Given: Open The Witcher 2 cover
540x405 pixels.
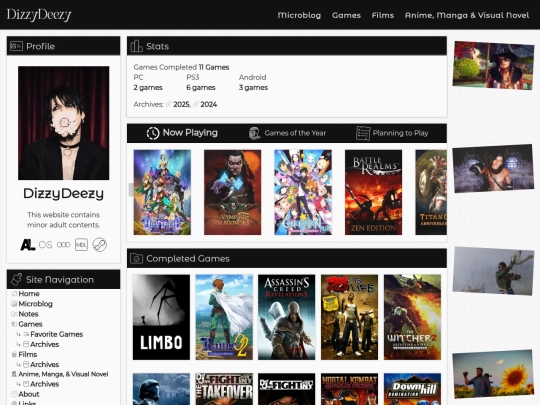Looking at the screenshot, I should (413, 317).
